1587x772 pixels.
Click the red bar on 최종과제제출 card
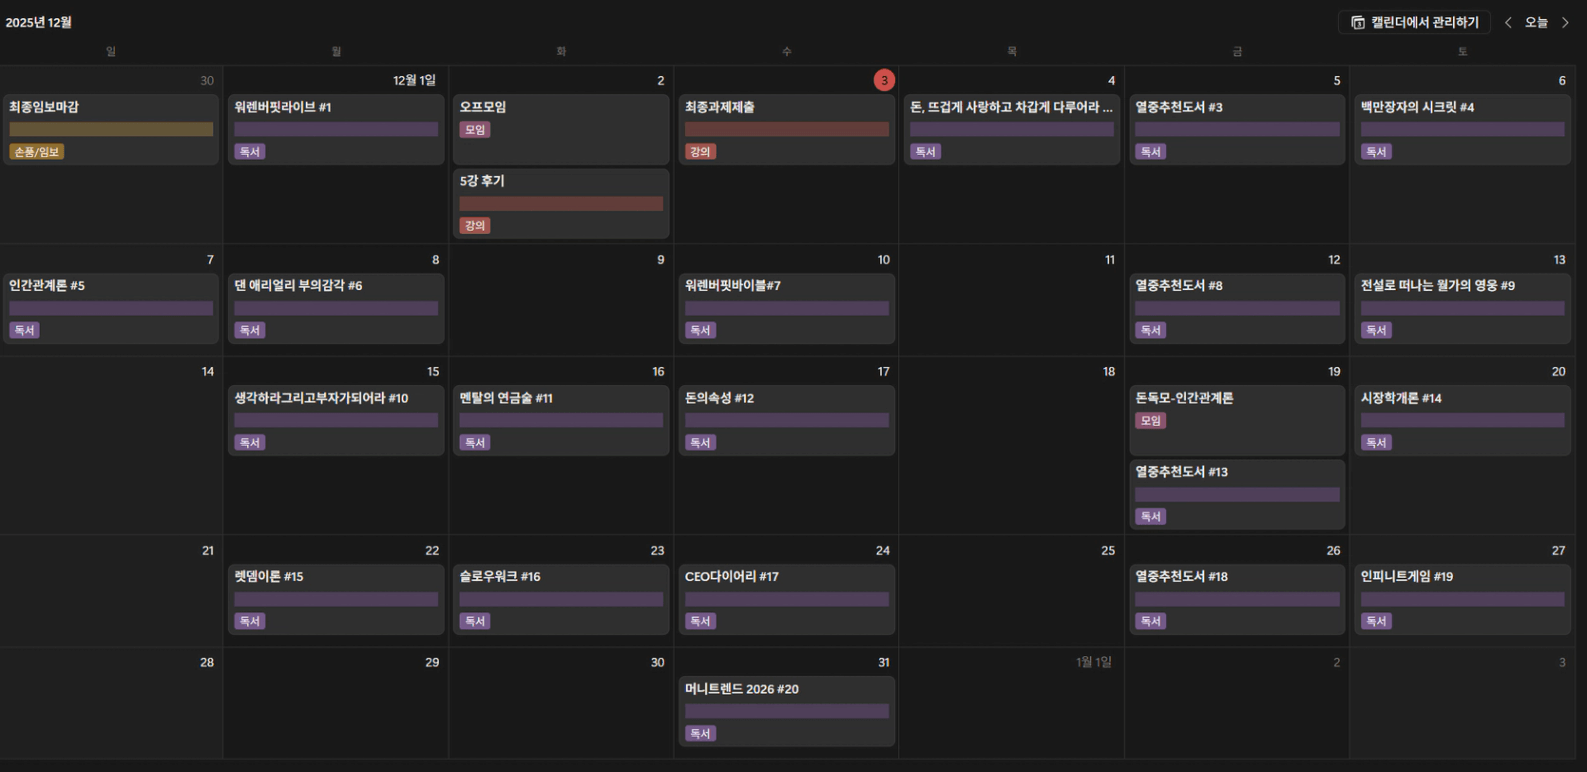coord(786,129)
